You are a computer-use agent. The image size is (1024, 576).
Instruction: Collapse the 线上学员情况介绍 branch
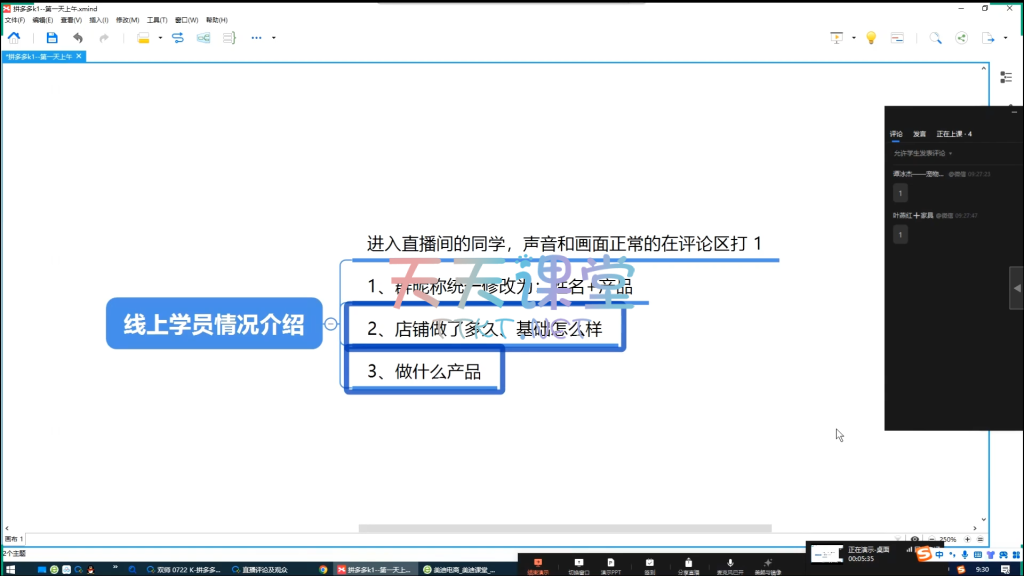point(330,323)
